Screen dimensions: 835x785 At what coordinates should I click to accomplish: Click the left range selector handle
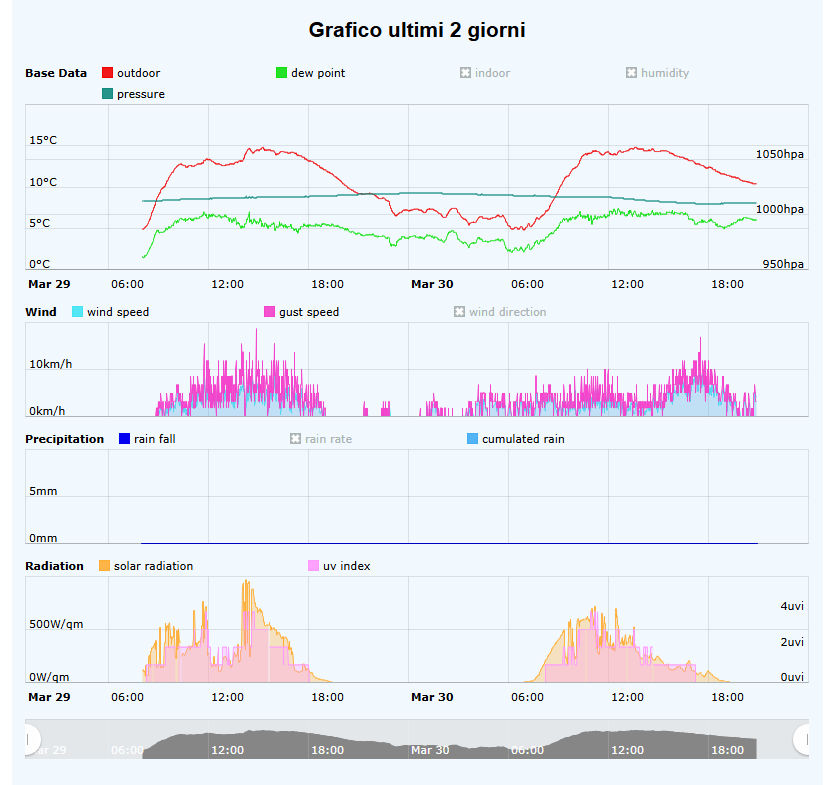click(28, 739)
